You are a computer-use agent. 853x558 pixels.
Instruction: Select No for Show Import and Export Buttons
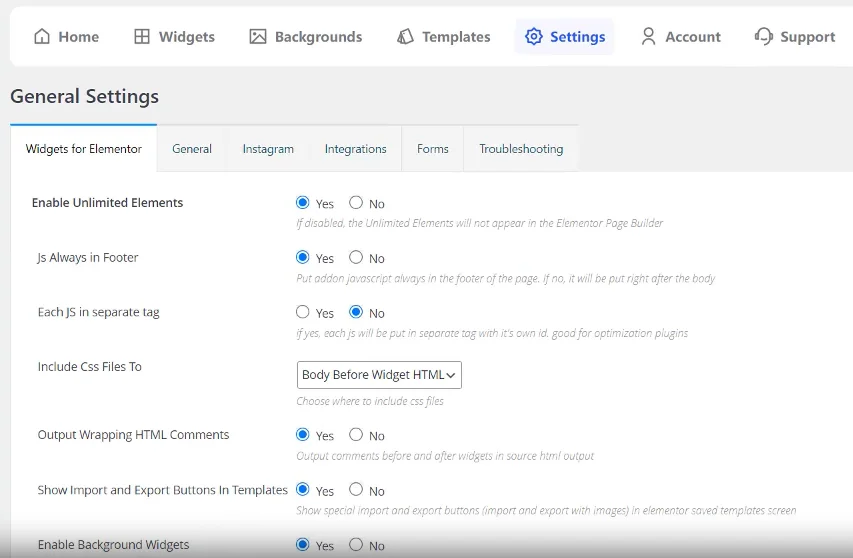[x=356, y=490]
